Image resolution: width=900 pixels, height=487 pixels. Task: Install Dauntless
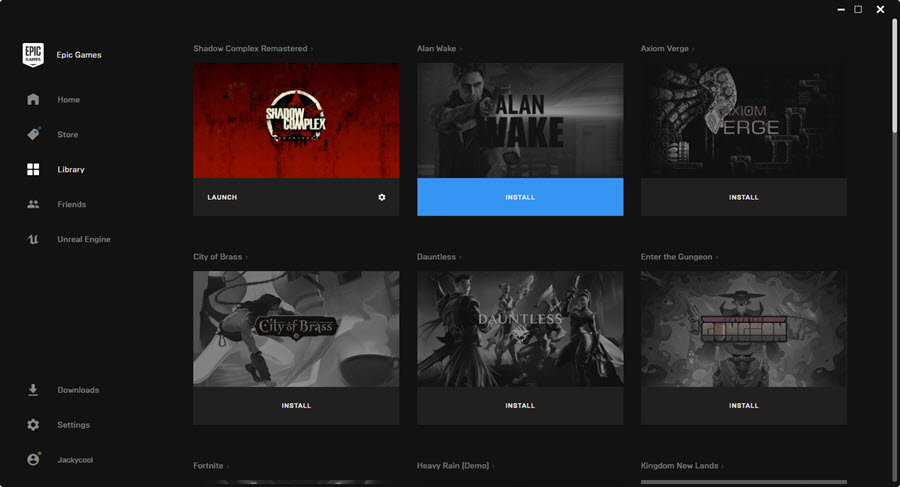520,405
